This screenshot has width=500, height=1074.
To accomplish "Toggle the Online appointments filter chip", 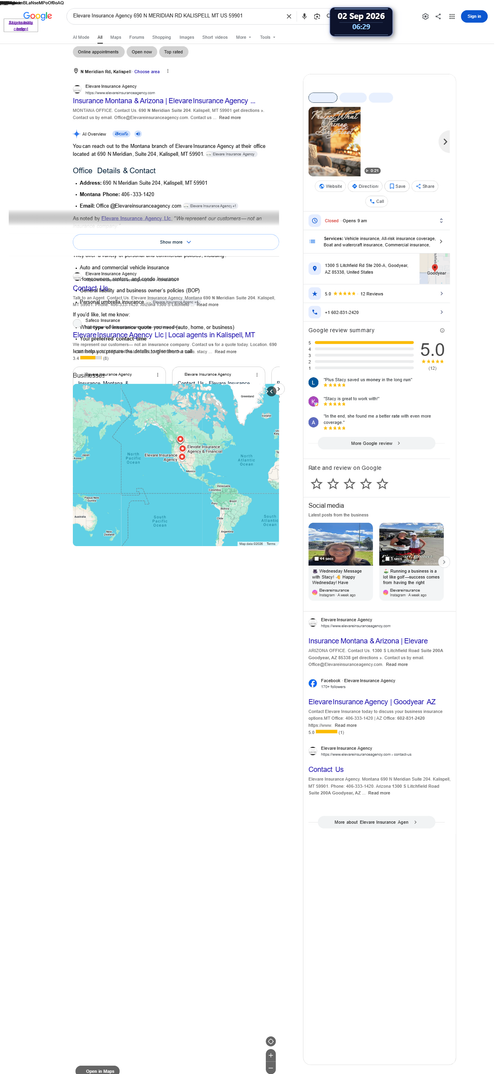I will coord(99,51).
